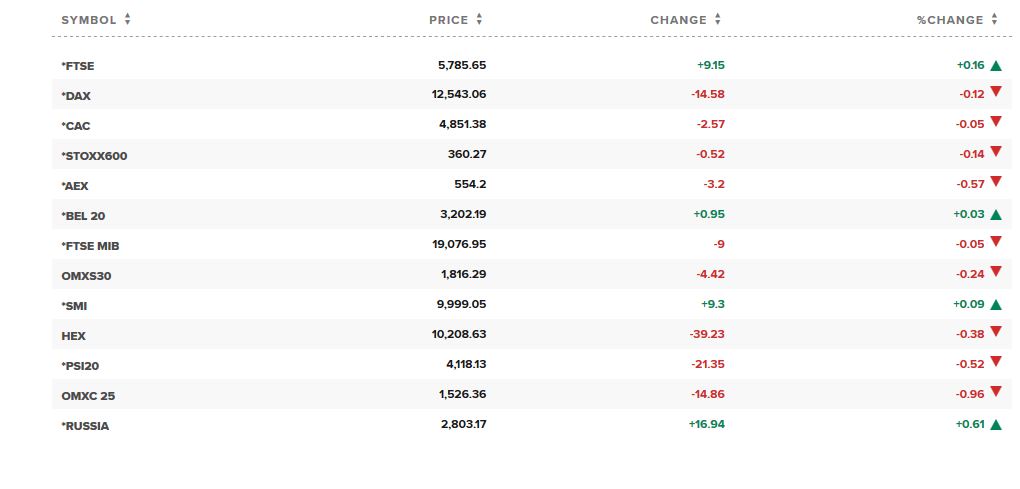Sort table by the PRICE column arrows
Screen dimensions: 1020x489
pos(479,20)
